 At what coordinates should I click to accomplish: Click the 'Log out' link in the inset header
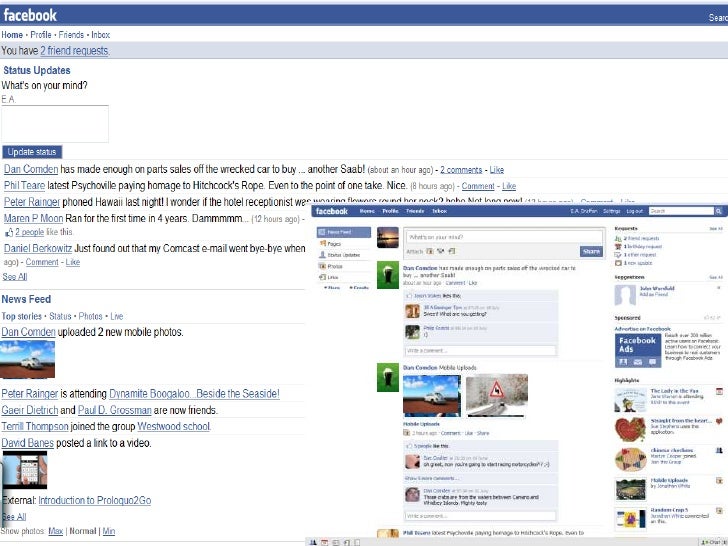pos(634,211)
